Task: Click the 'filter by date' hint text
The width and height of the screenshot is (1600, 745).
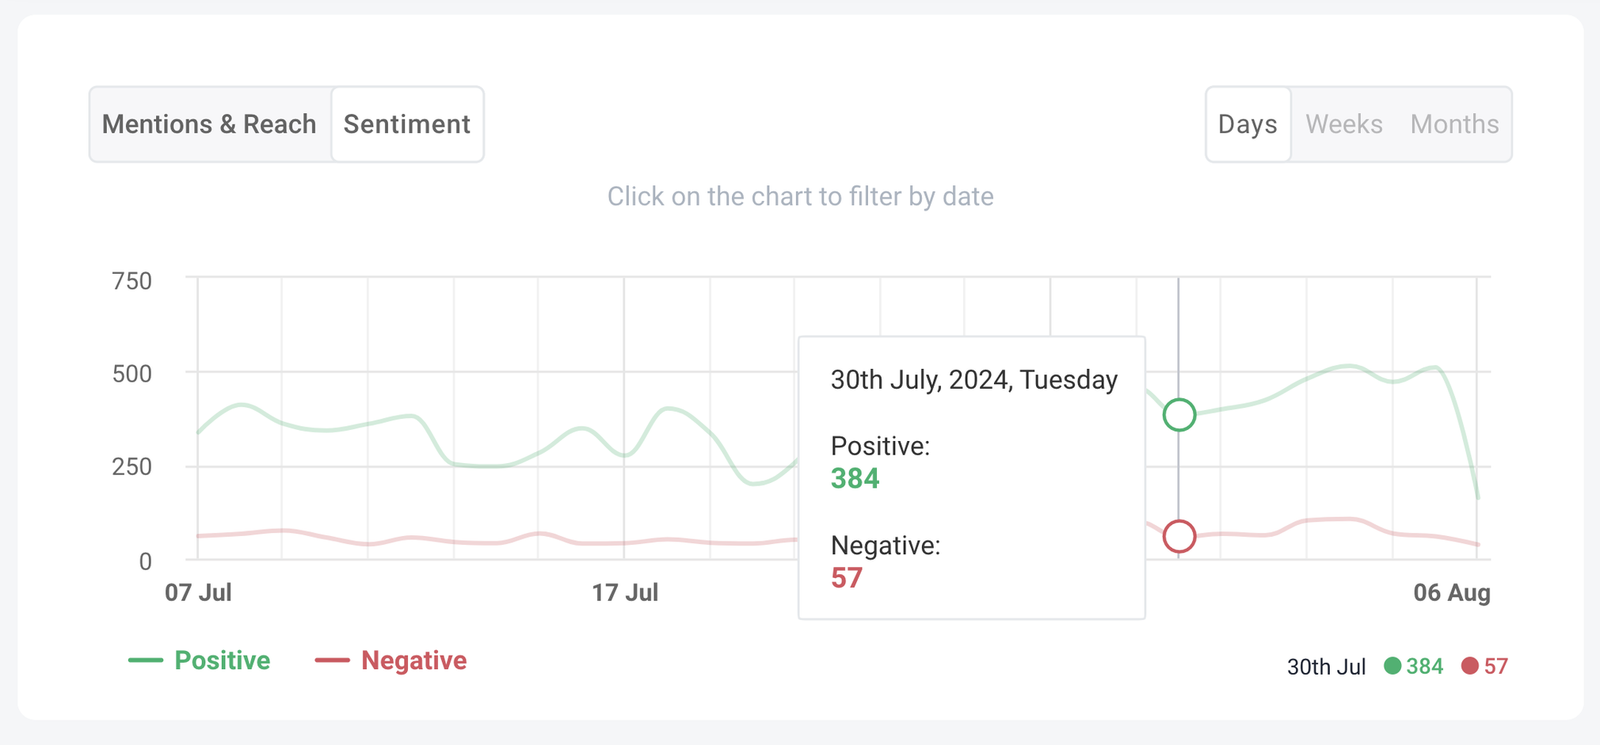Action: [800, 196]
